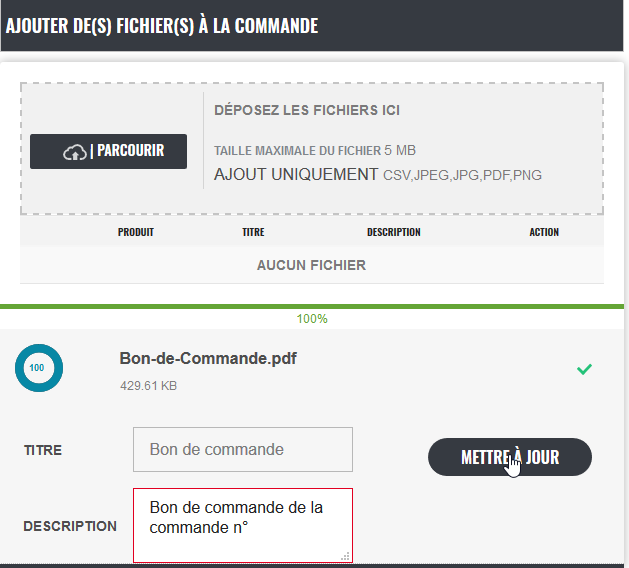Image resolution: width=629 pixels, height=568 pixels.
Task: Click the Titre column header
Action: [253, 232]
